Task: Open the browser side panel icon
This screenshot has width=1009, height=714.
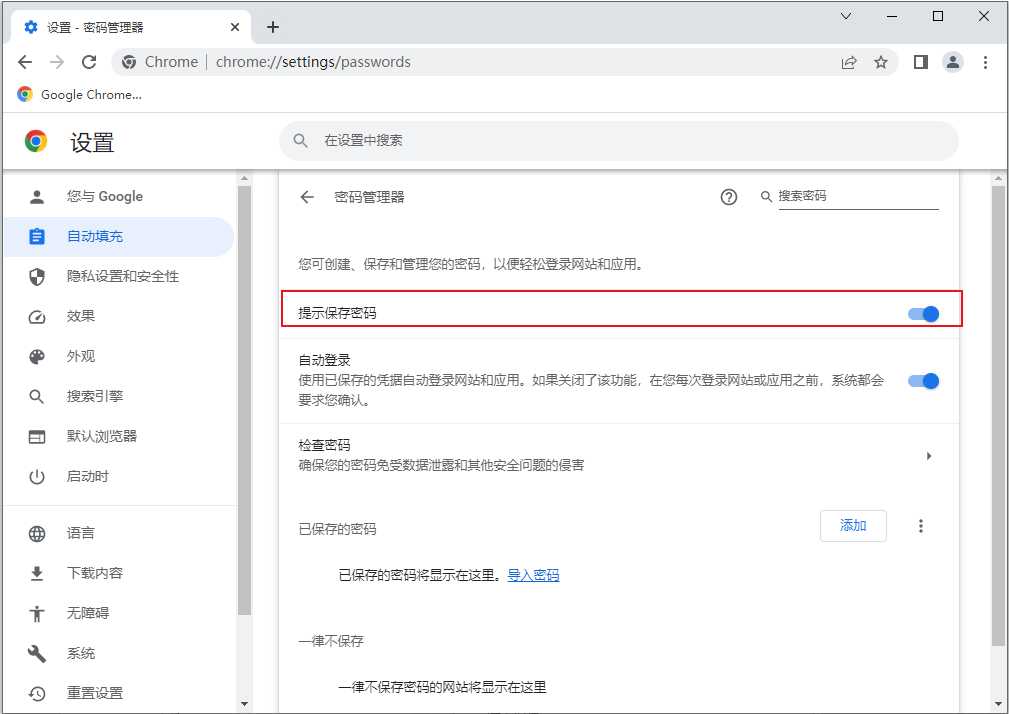Action: pos(921,62)
